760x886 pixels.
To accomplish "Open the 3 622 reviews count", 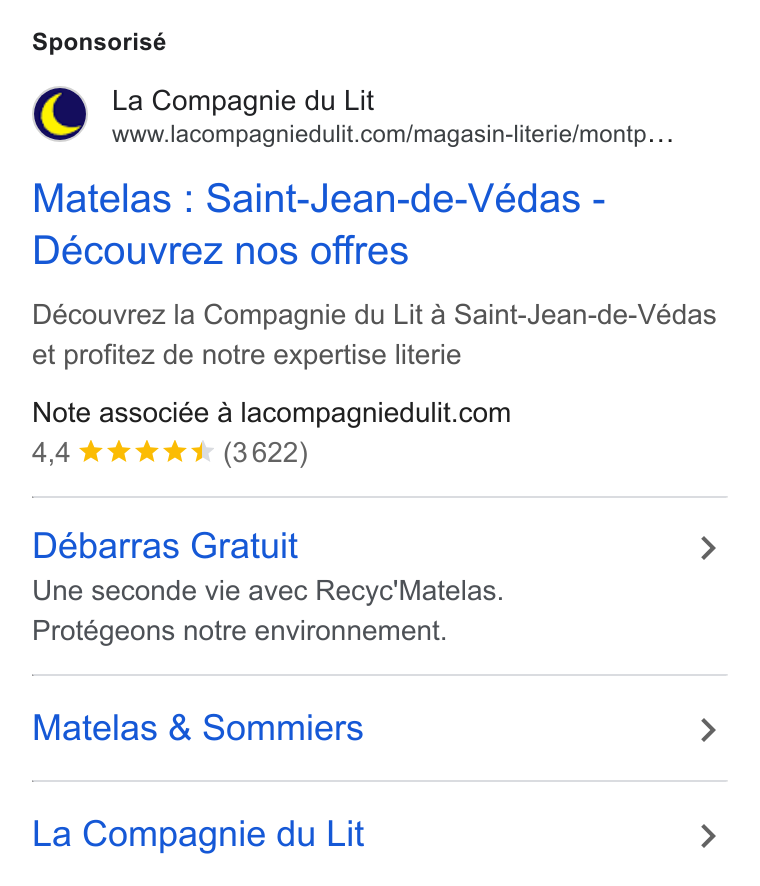I will (x=266, y=453).
